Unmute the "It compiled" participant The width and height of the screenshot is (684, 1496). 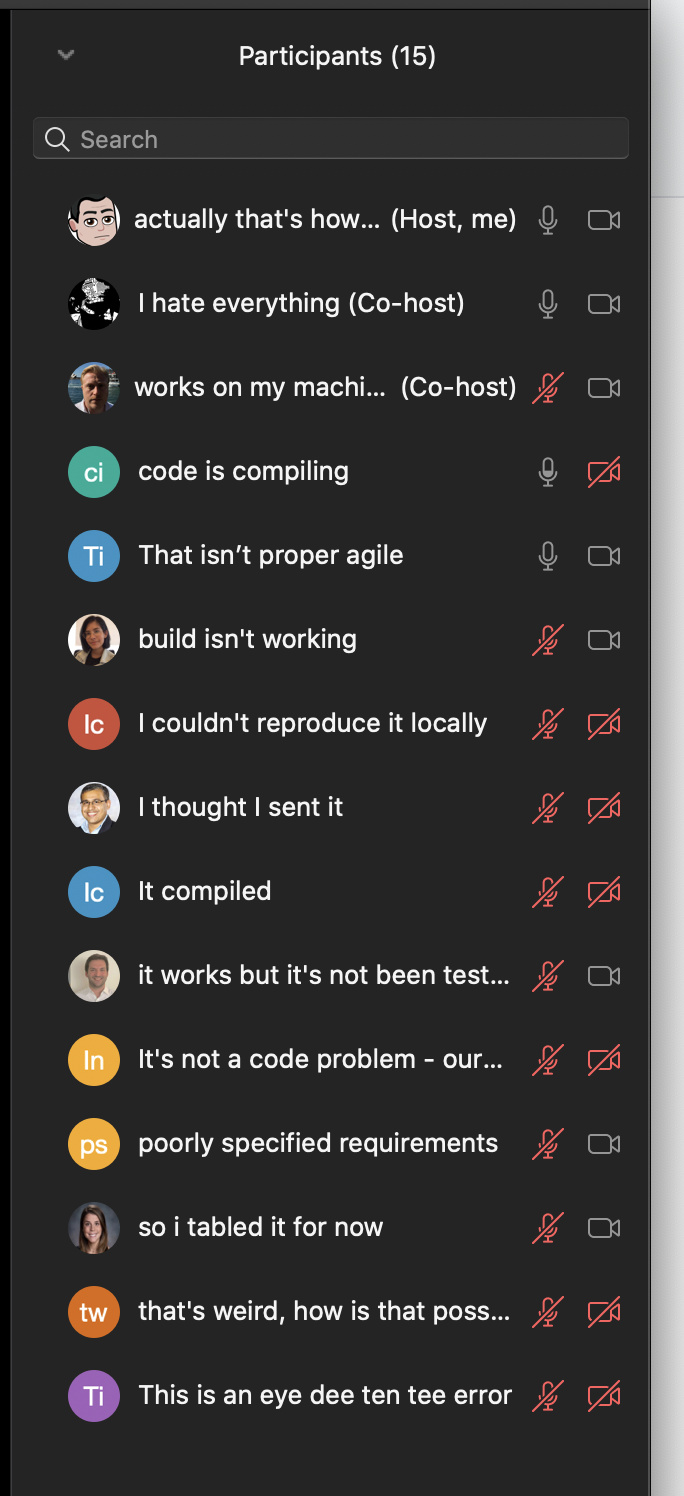547,892
